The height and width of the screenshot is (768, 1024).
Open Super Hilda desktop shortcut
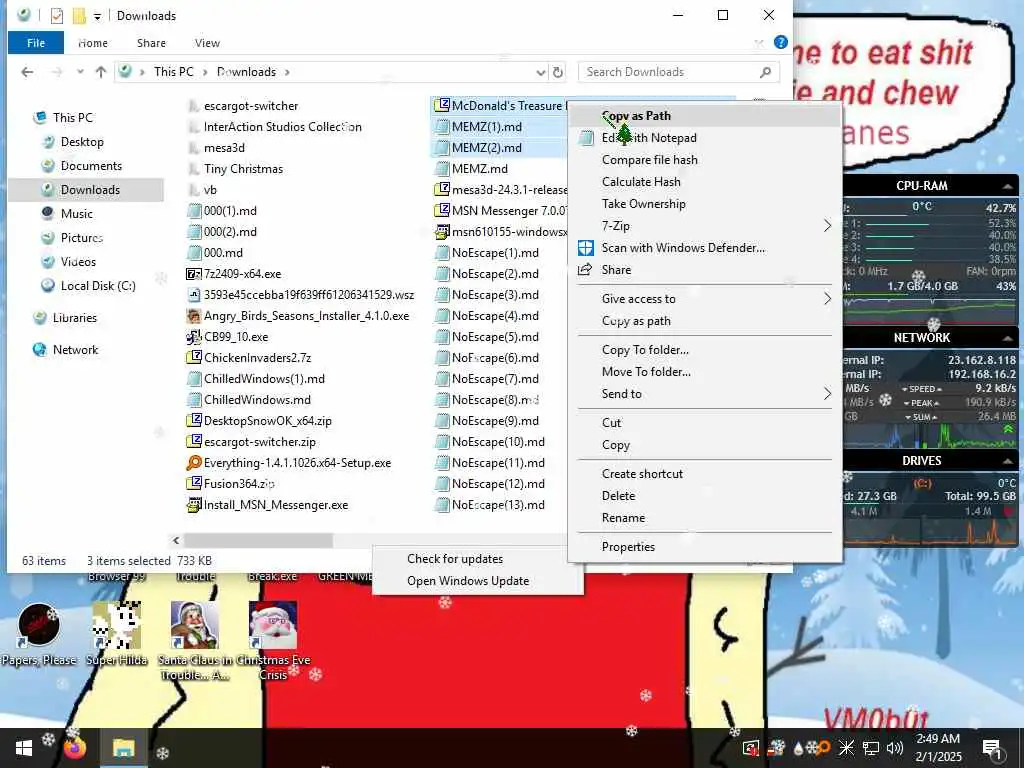point(116,633)
